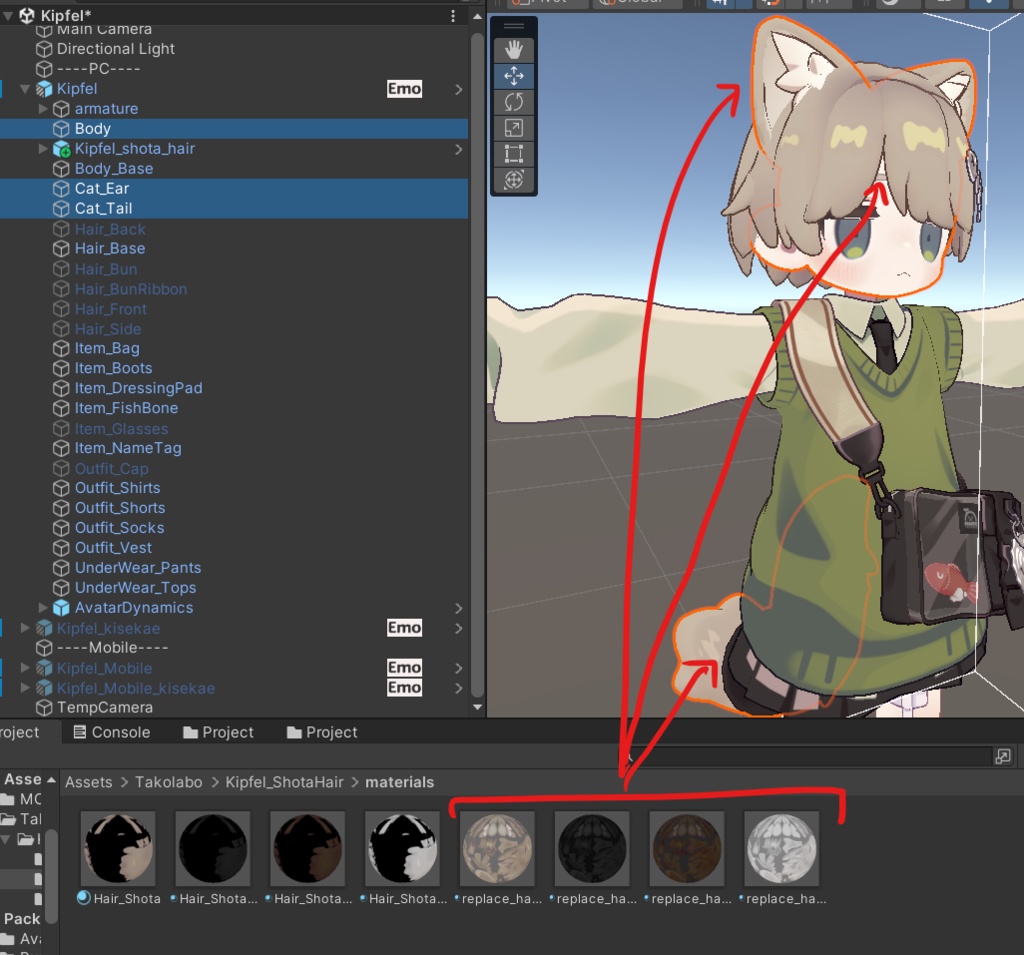The height and width of the screenshot is (955, 1024).
Task: Open Kipfel_shota_hair prefab with its chevron
Action: point(458,150)
